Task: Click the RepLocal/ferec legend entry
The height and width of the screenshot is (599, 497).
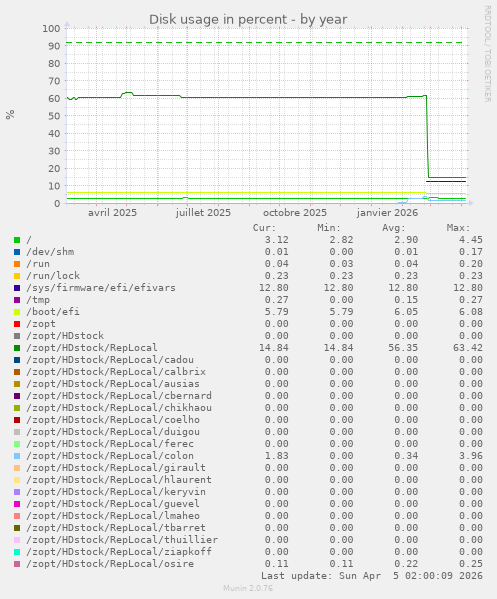Action: point(110,444)
